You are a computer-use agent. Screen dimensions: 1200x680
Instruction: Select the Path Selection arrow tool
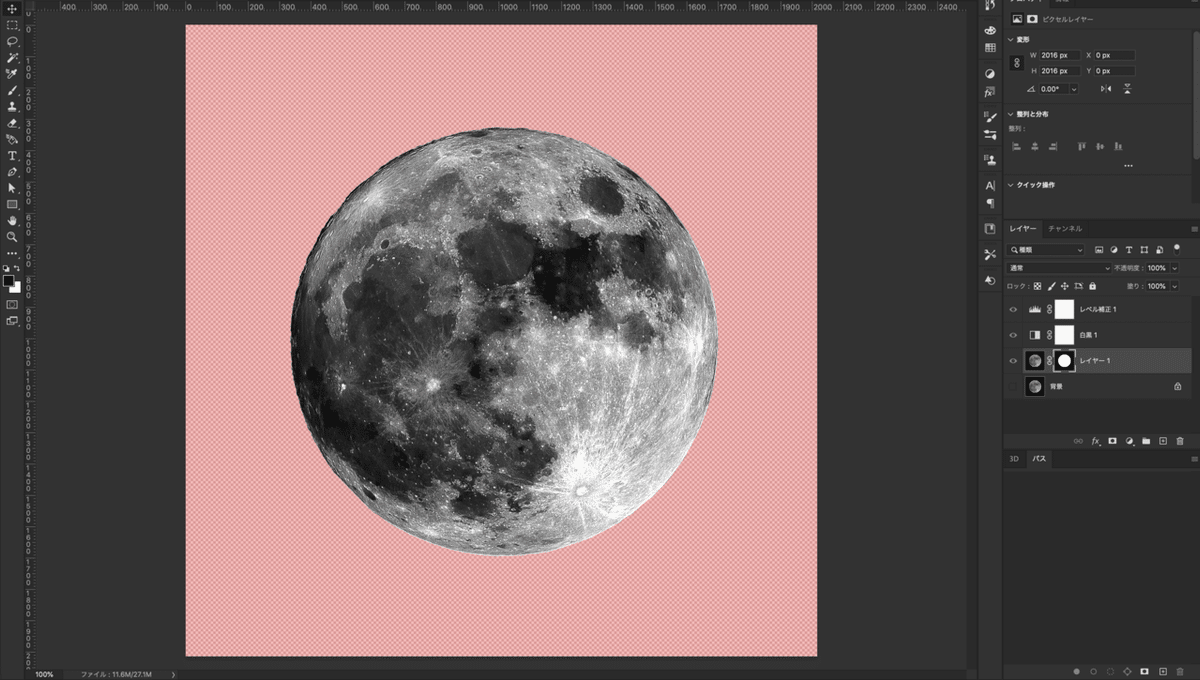(x=12, y=188)
